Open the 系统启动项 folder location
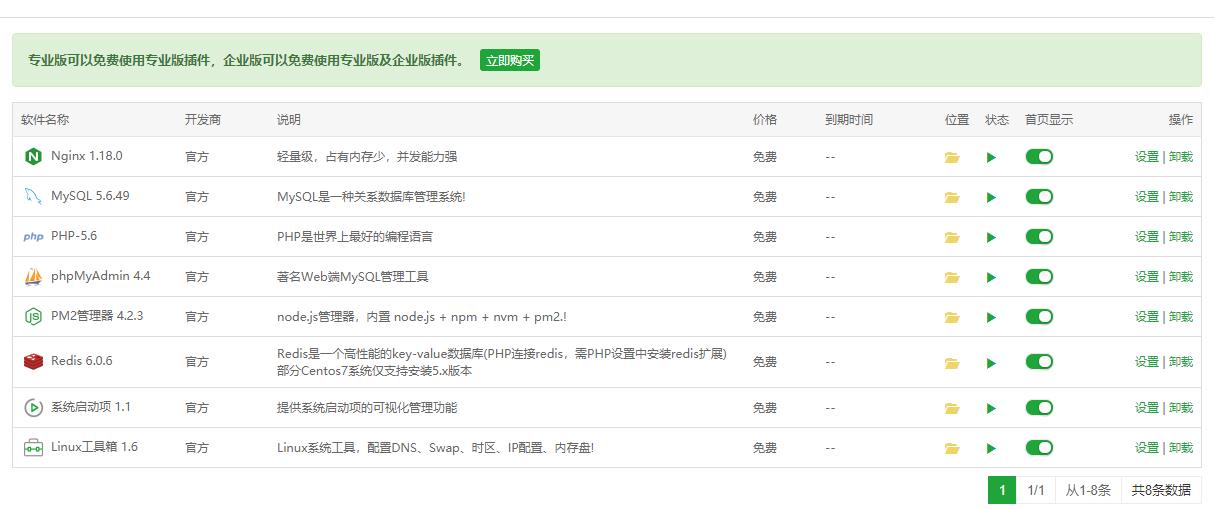The height and width of the screenshot is (509, 1214). [952, 408]
